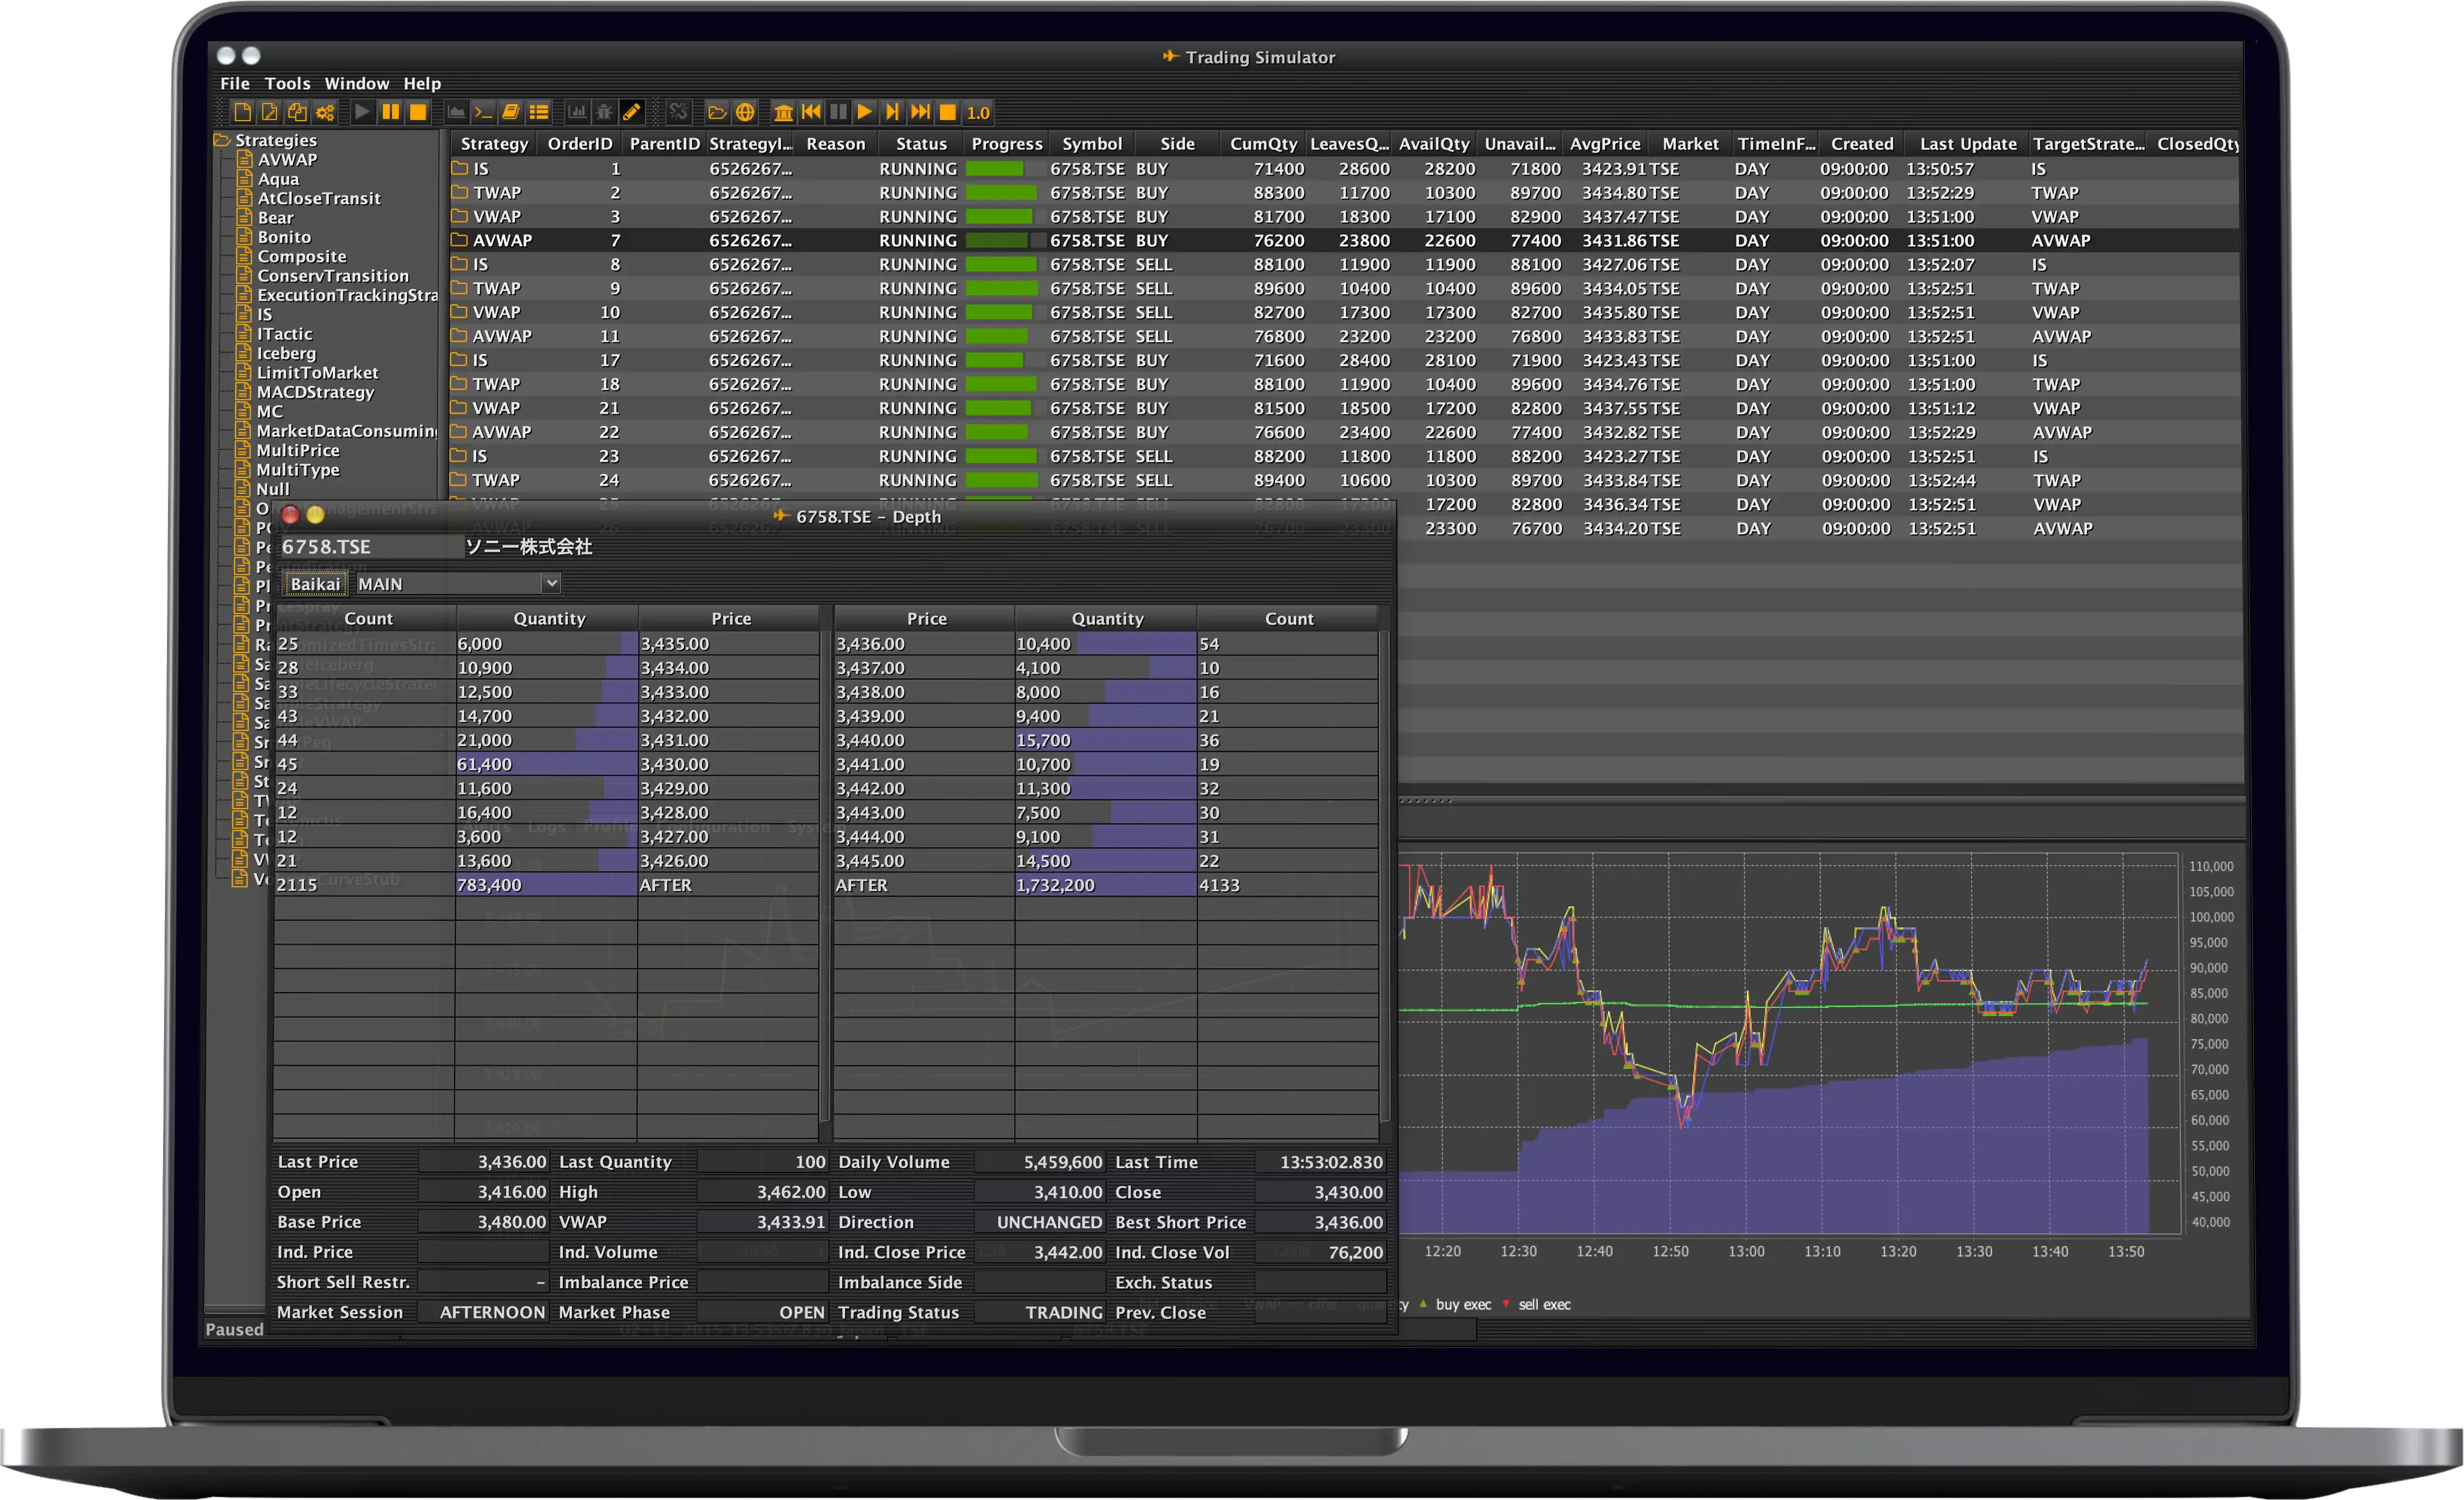Open the settings gears toolbar icon

pos(325,112)
